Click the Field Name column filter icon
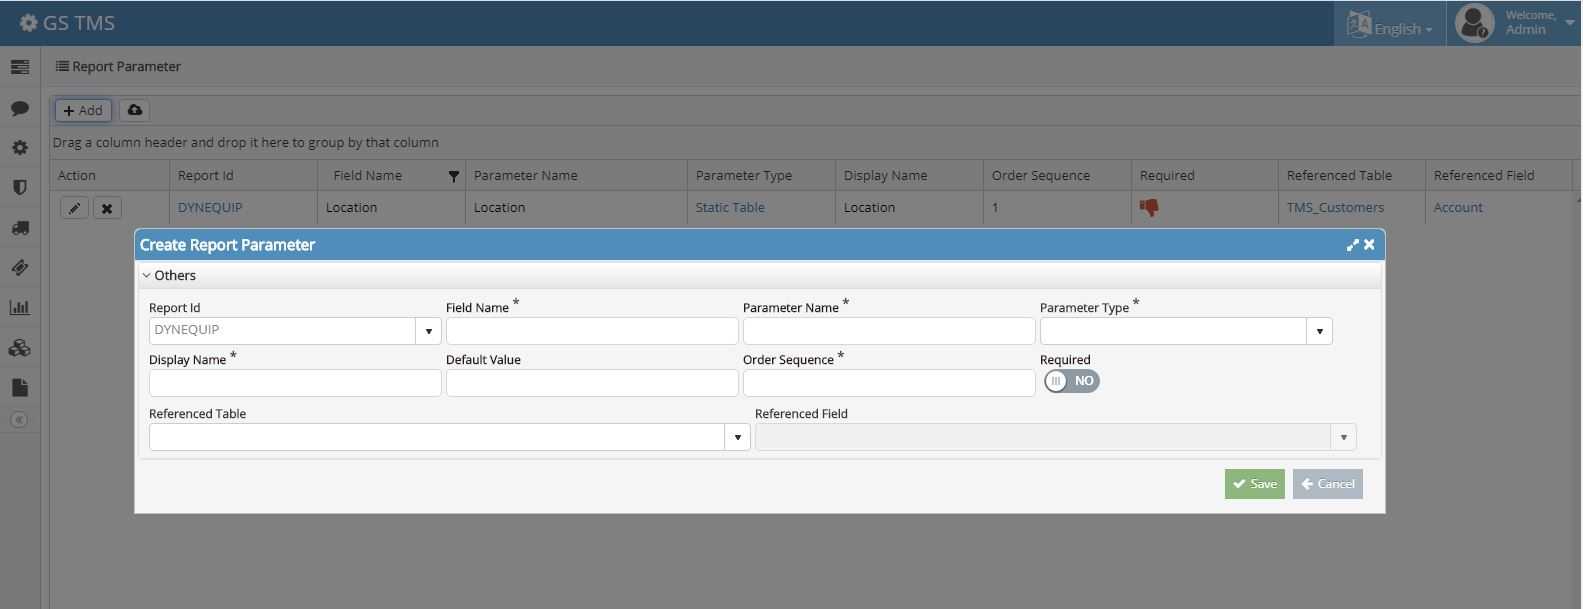This screenshot has width=1583, height=609. pos(453,176)
